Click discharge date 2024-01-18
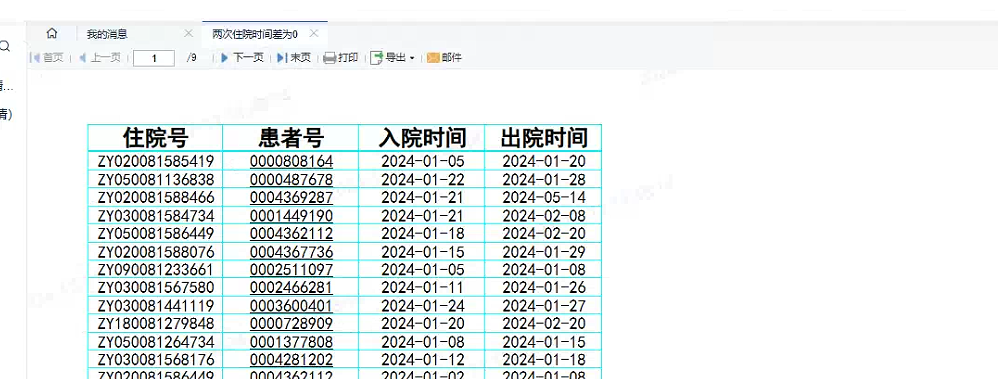Image resolution: width=998 pixels, height=379 pixels. [x=544, y=360]
